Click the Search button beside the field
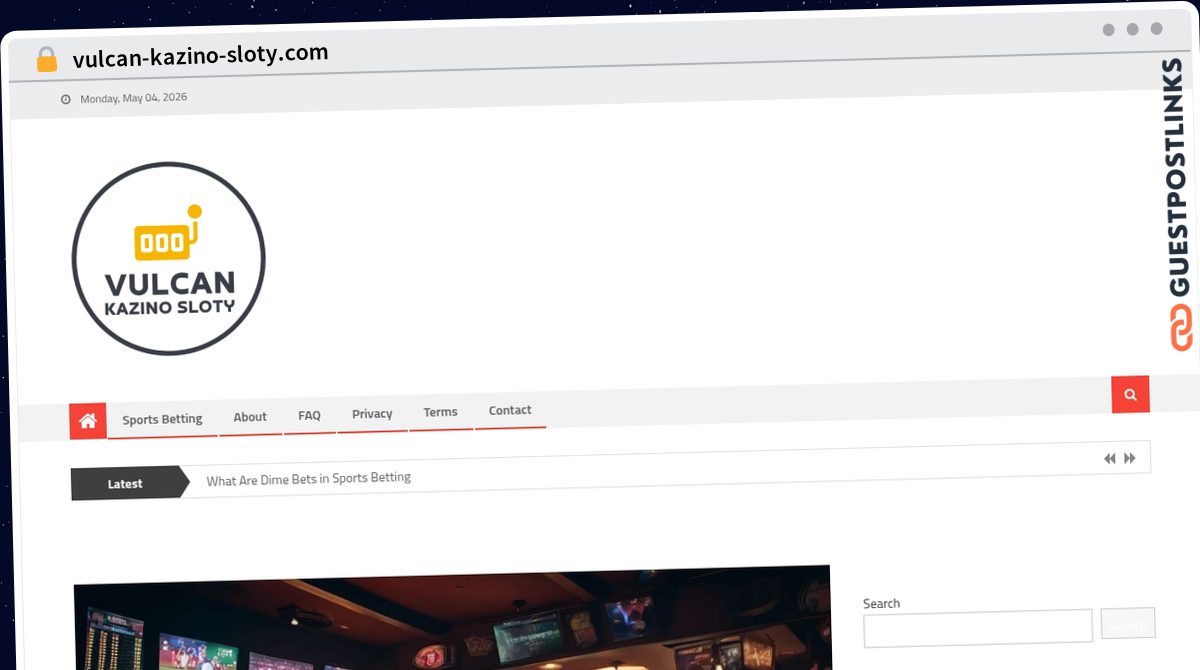1200x670 pixels. [1128, 625]
